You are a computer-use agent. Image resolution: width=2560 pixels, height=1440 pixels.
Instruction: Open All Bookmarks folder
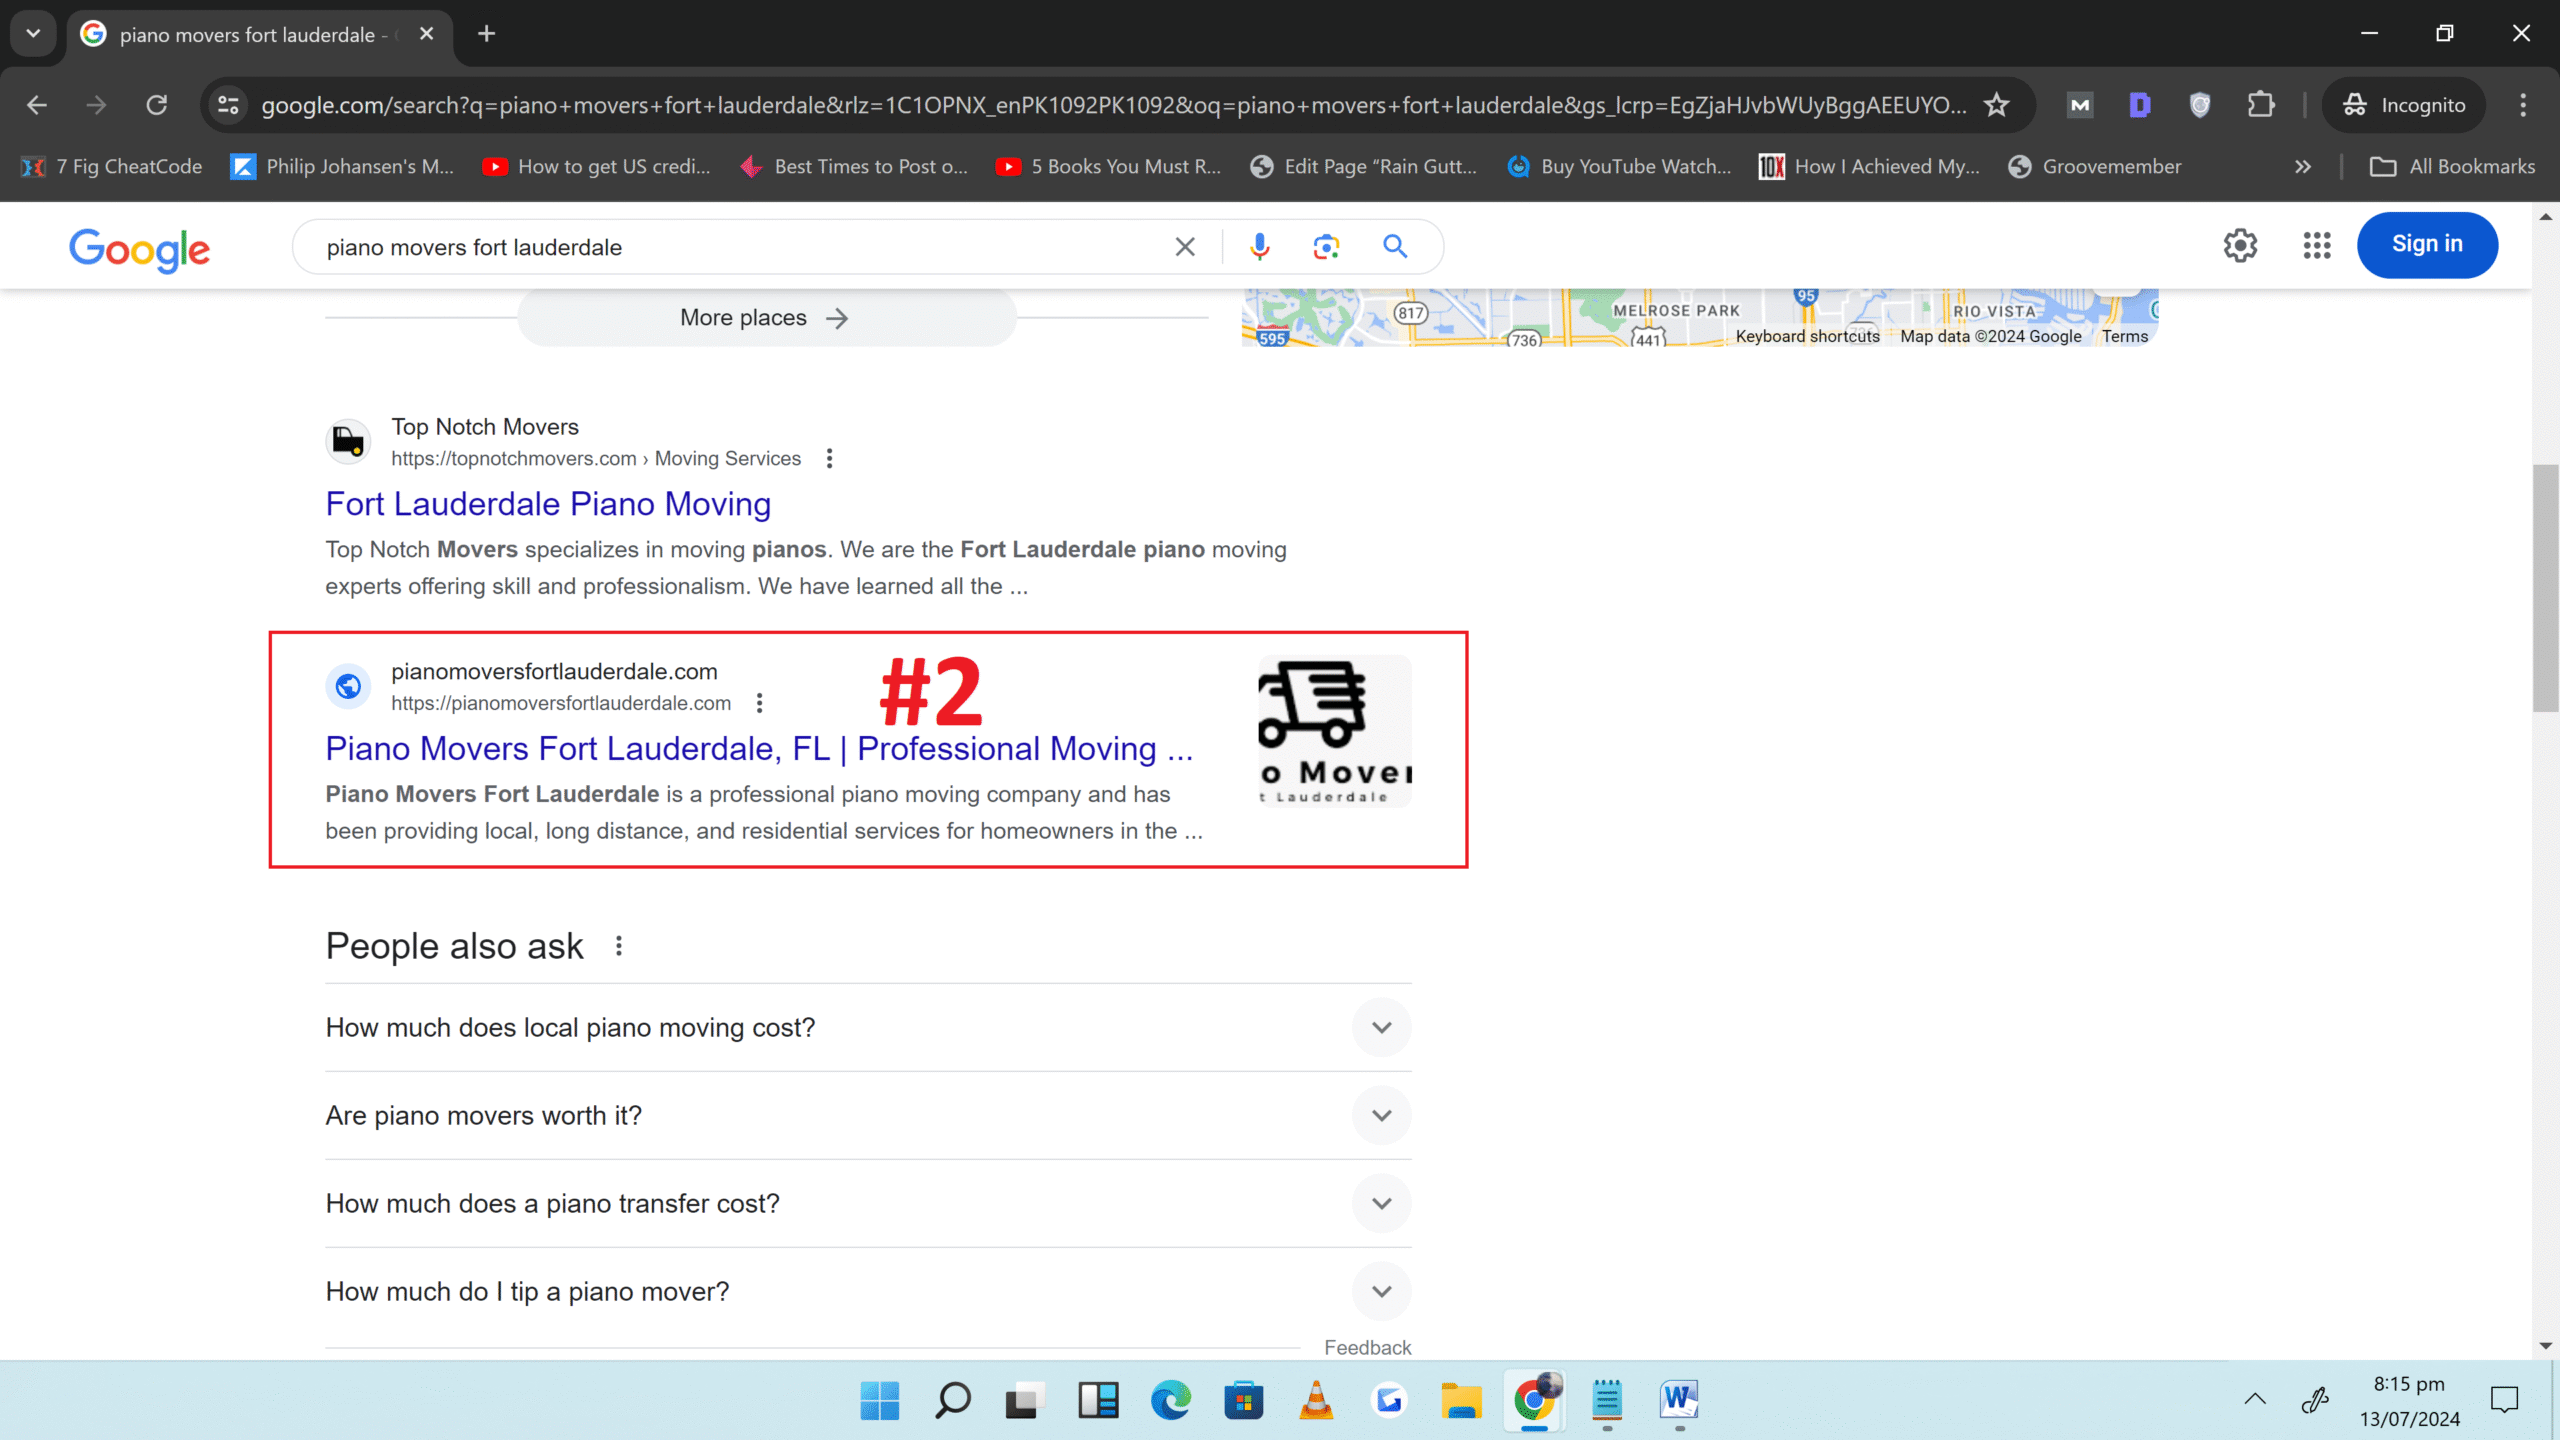coord(2453,167)
